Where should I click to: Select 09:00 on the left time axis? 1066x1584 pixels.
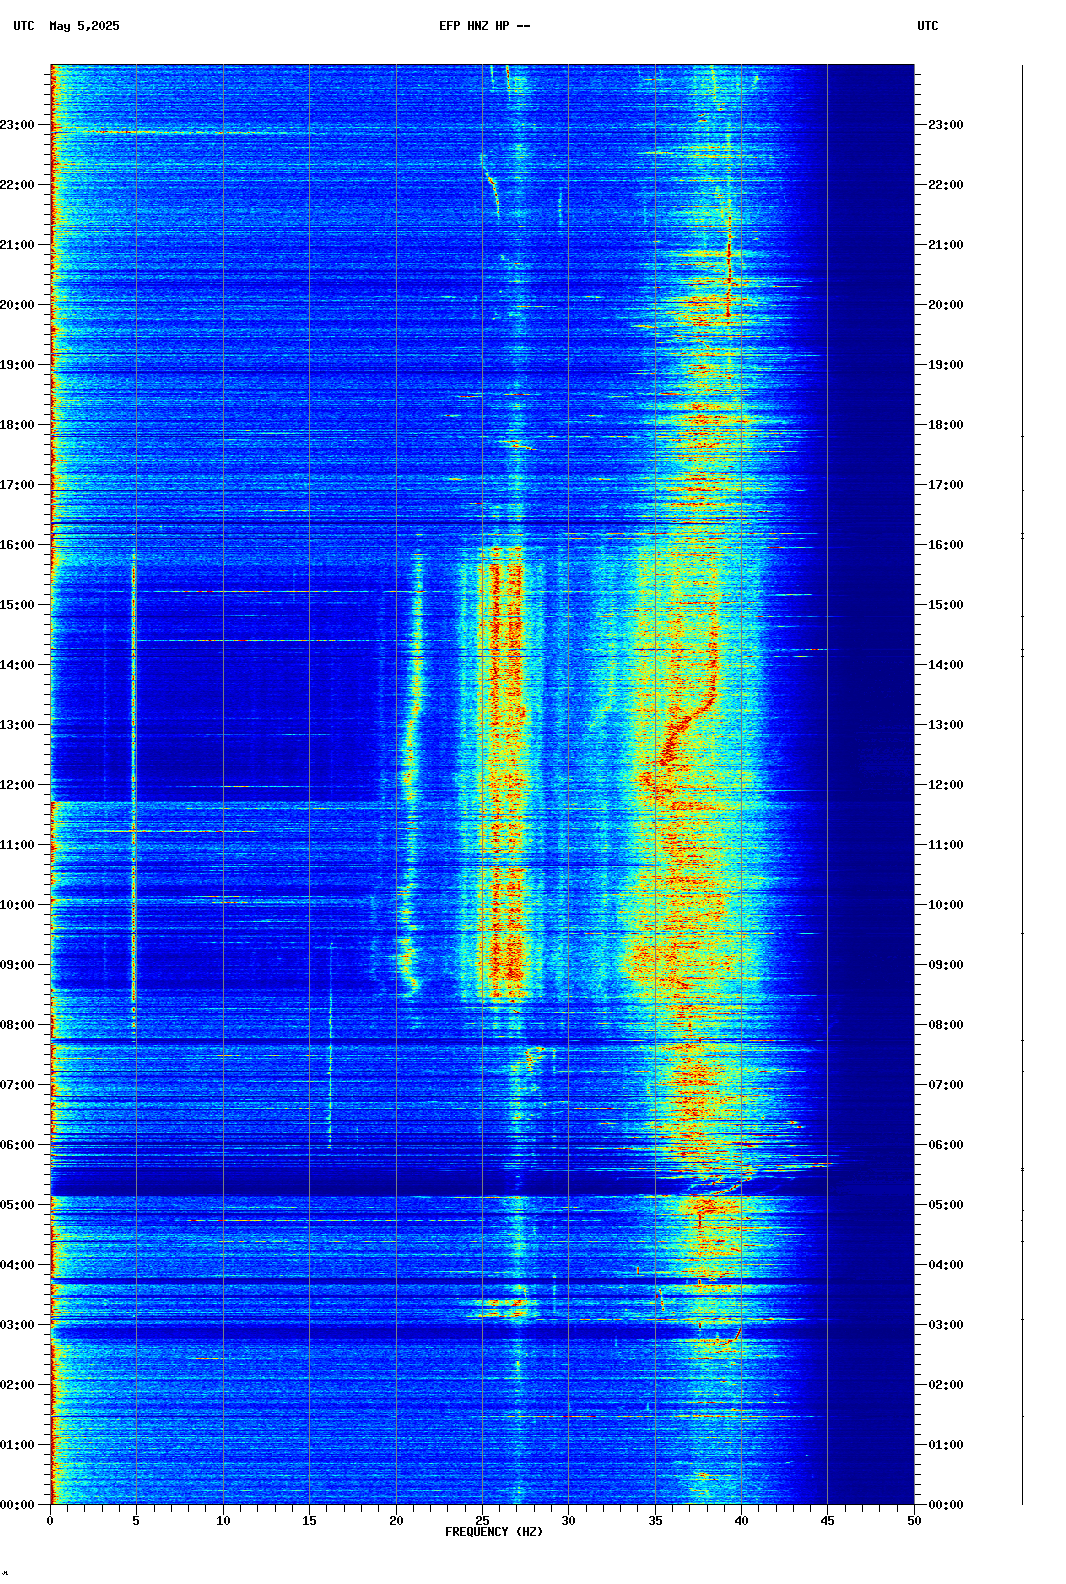coord(17,965)
